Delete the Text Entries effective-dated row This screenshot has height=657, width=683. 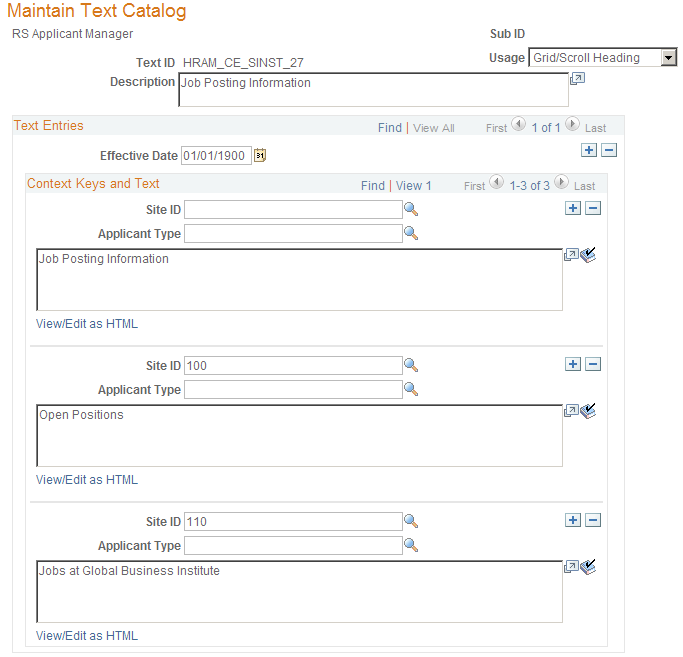[x=609, y=150]
